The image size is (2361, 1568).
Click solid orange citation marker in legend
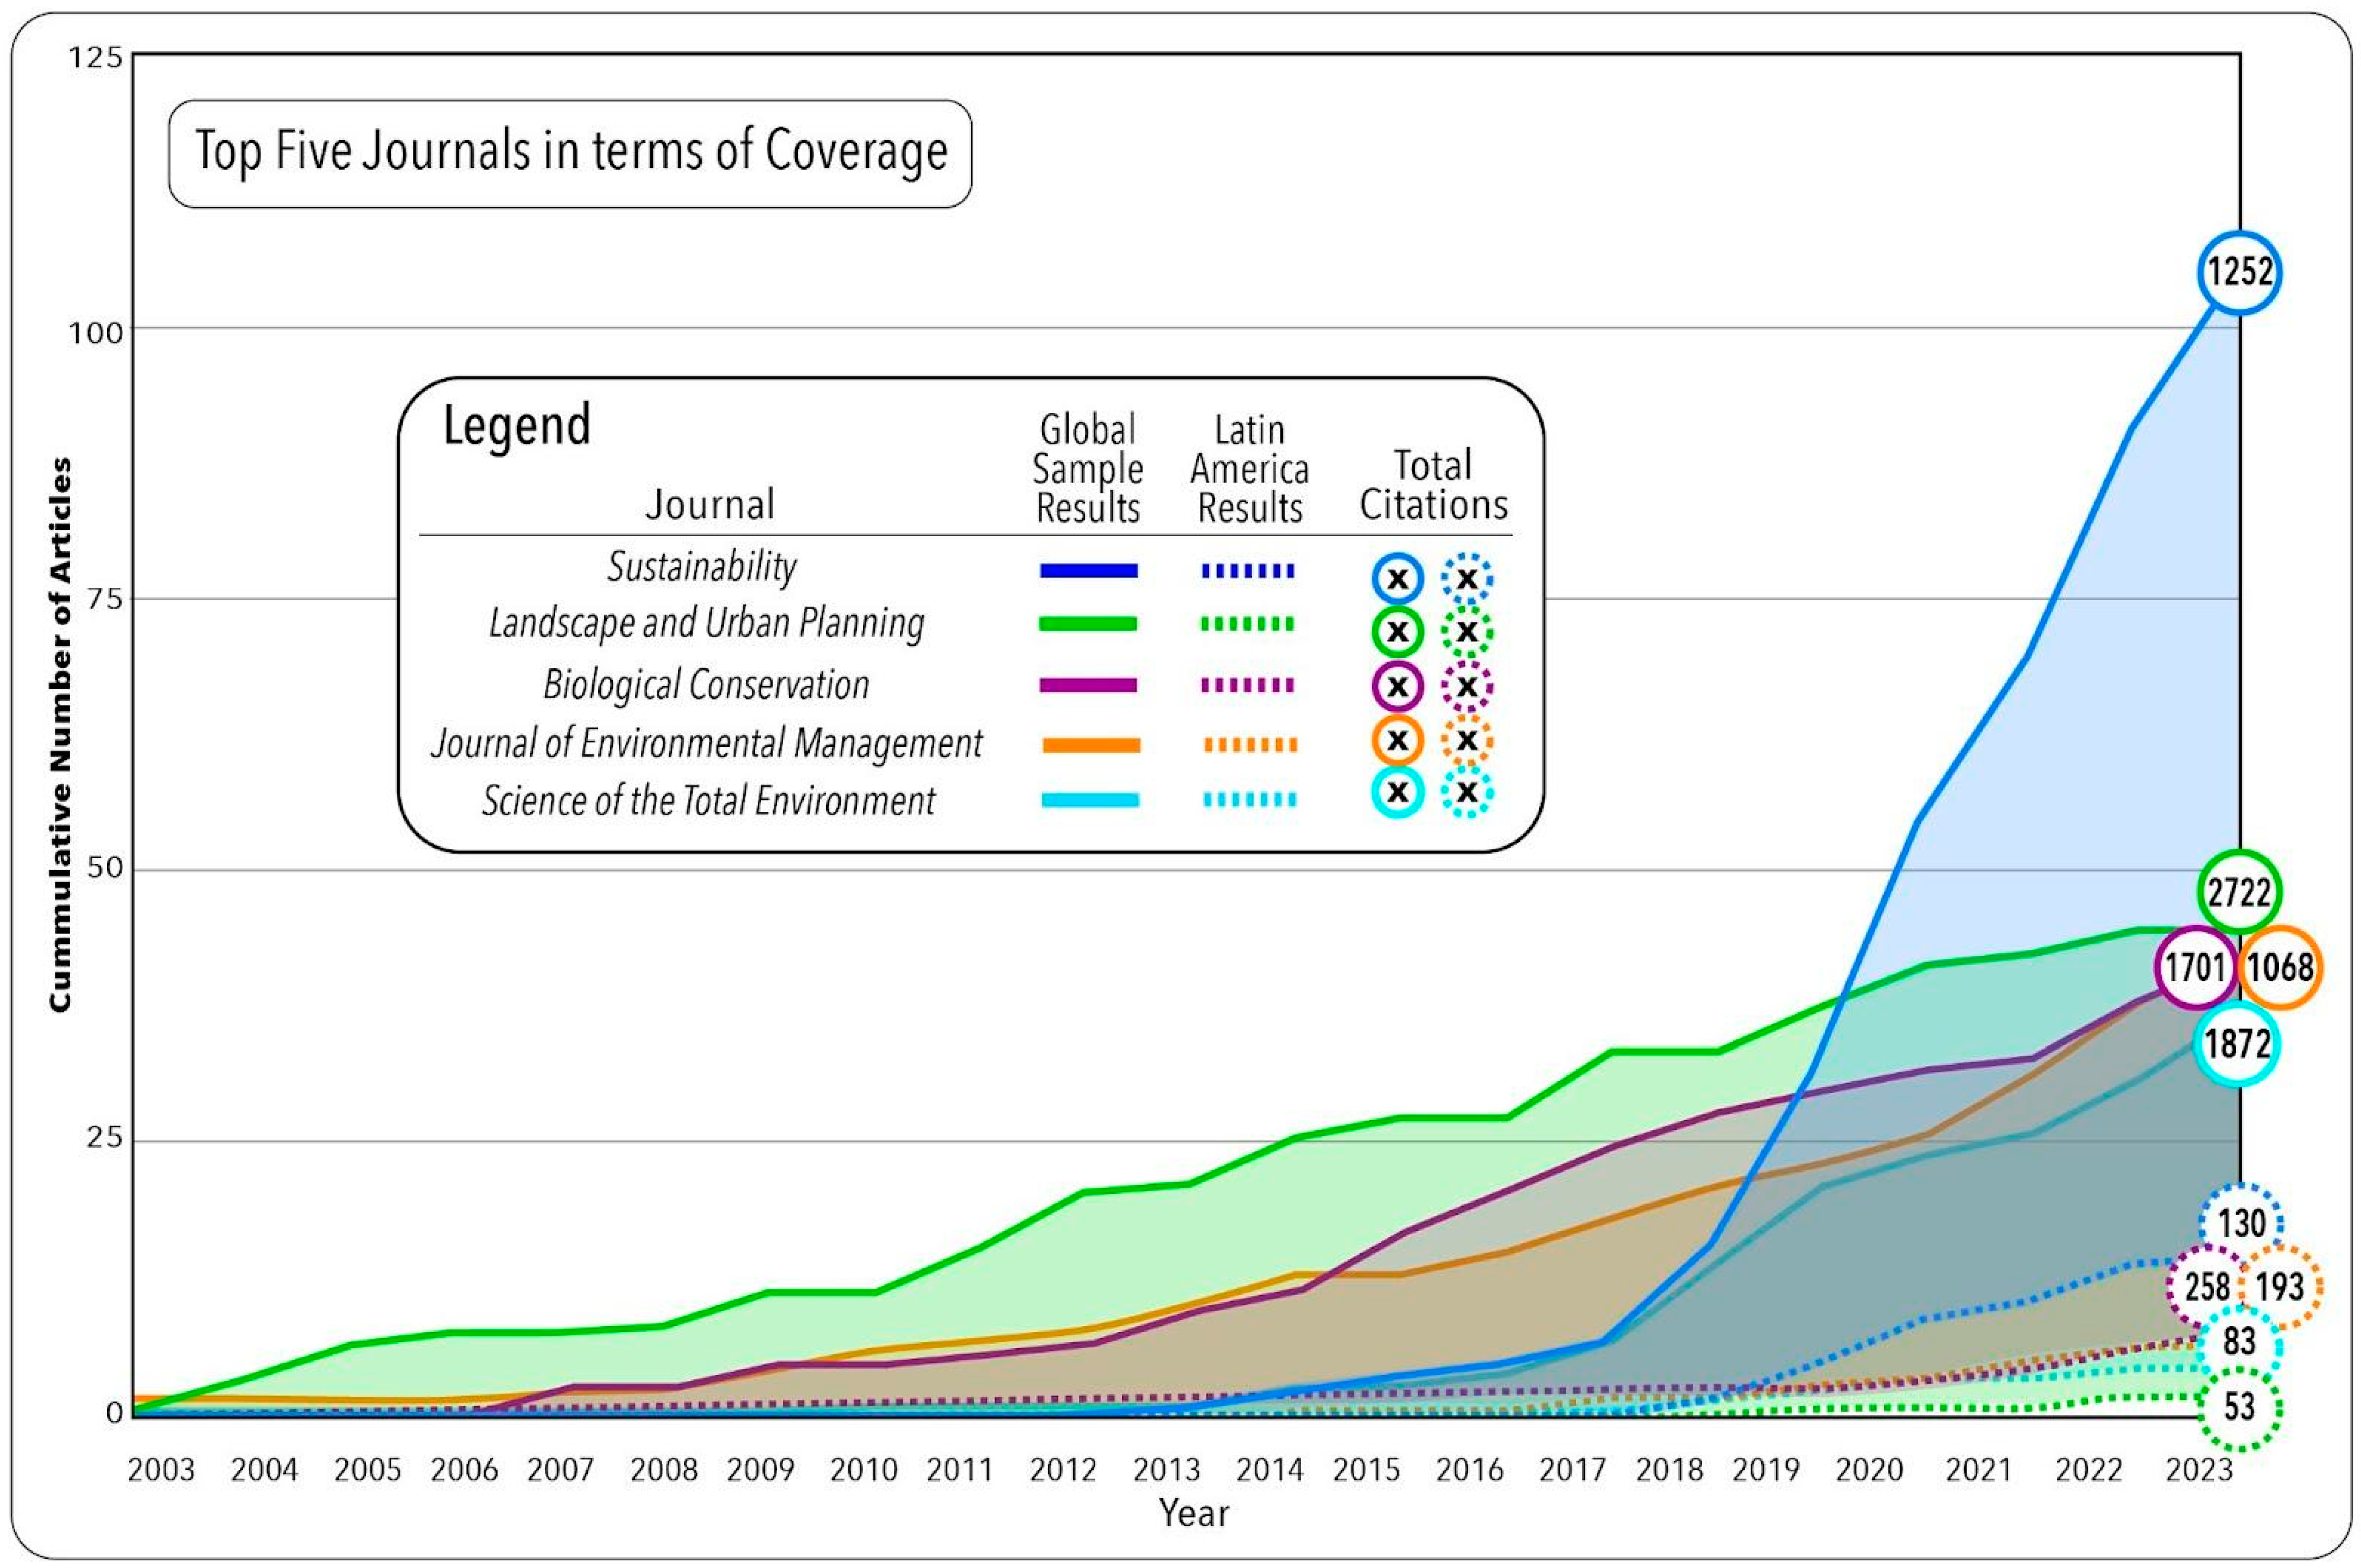(1397, 740)
